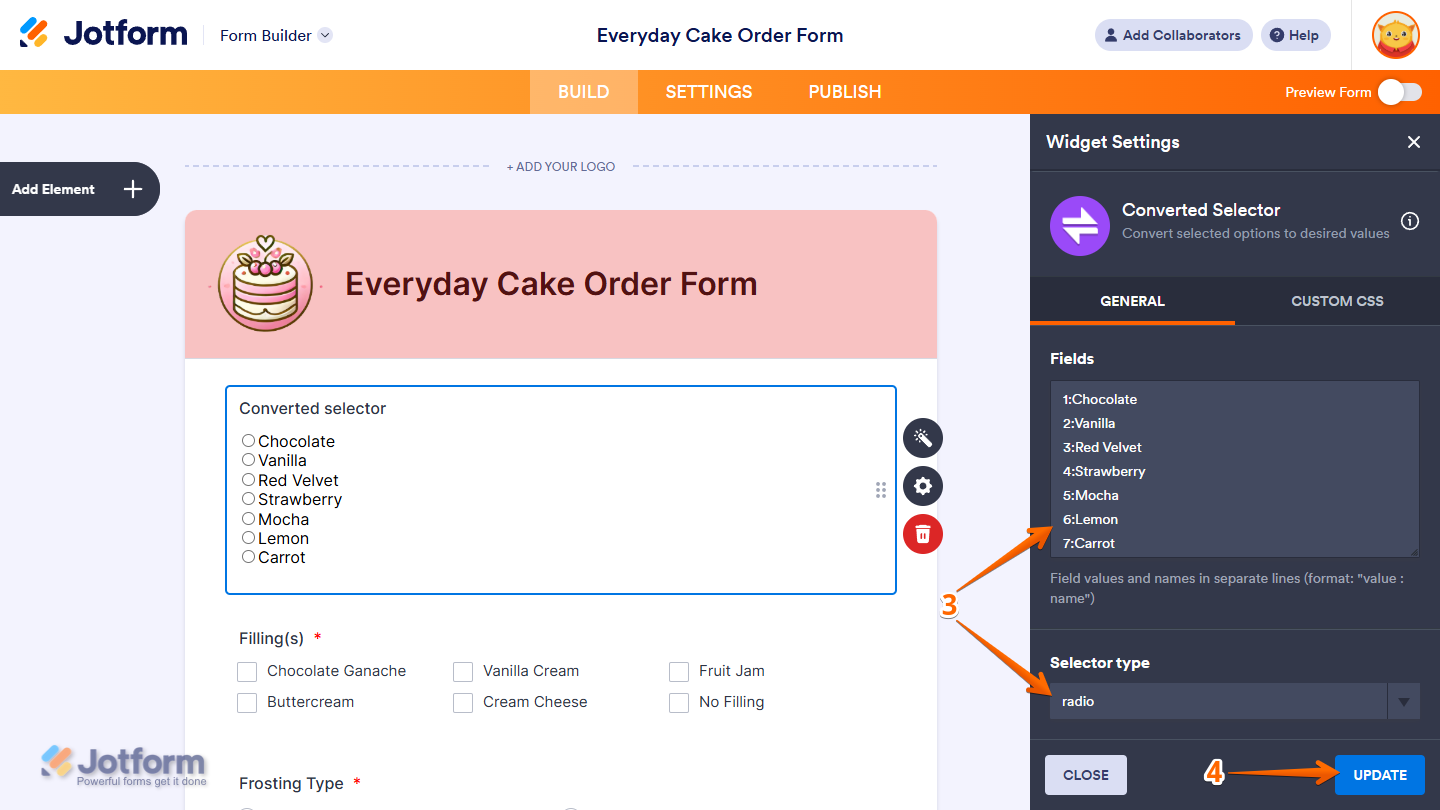This screenshot has height=810, width=1440.
Task: Enable the Preview Form toggle
Action: 1399,91
